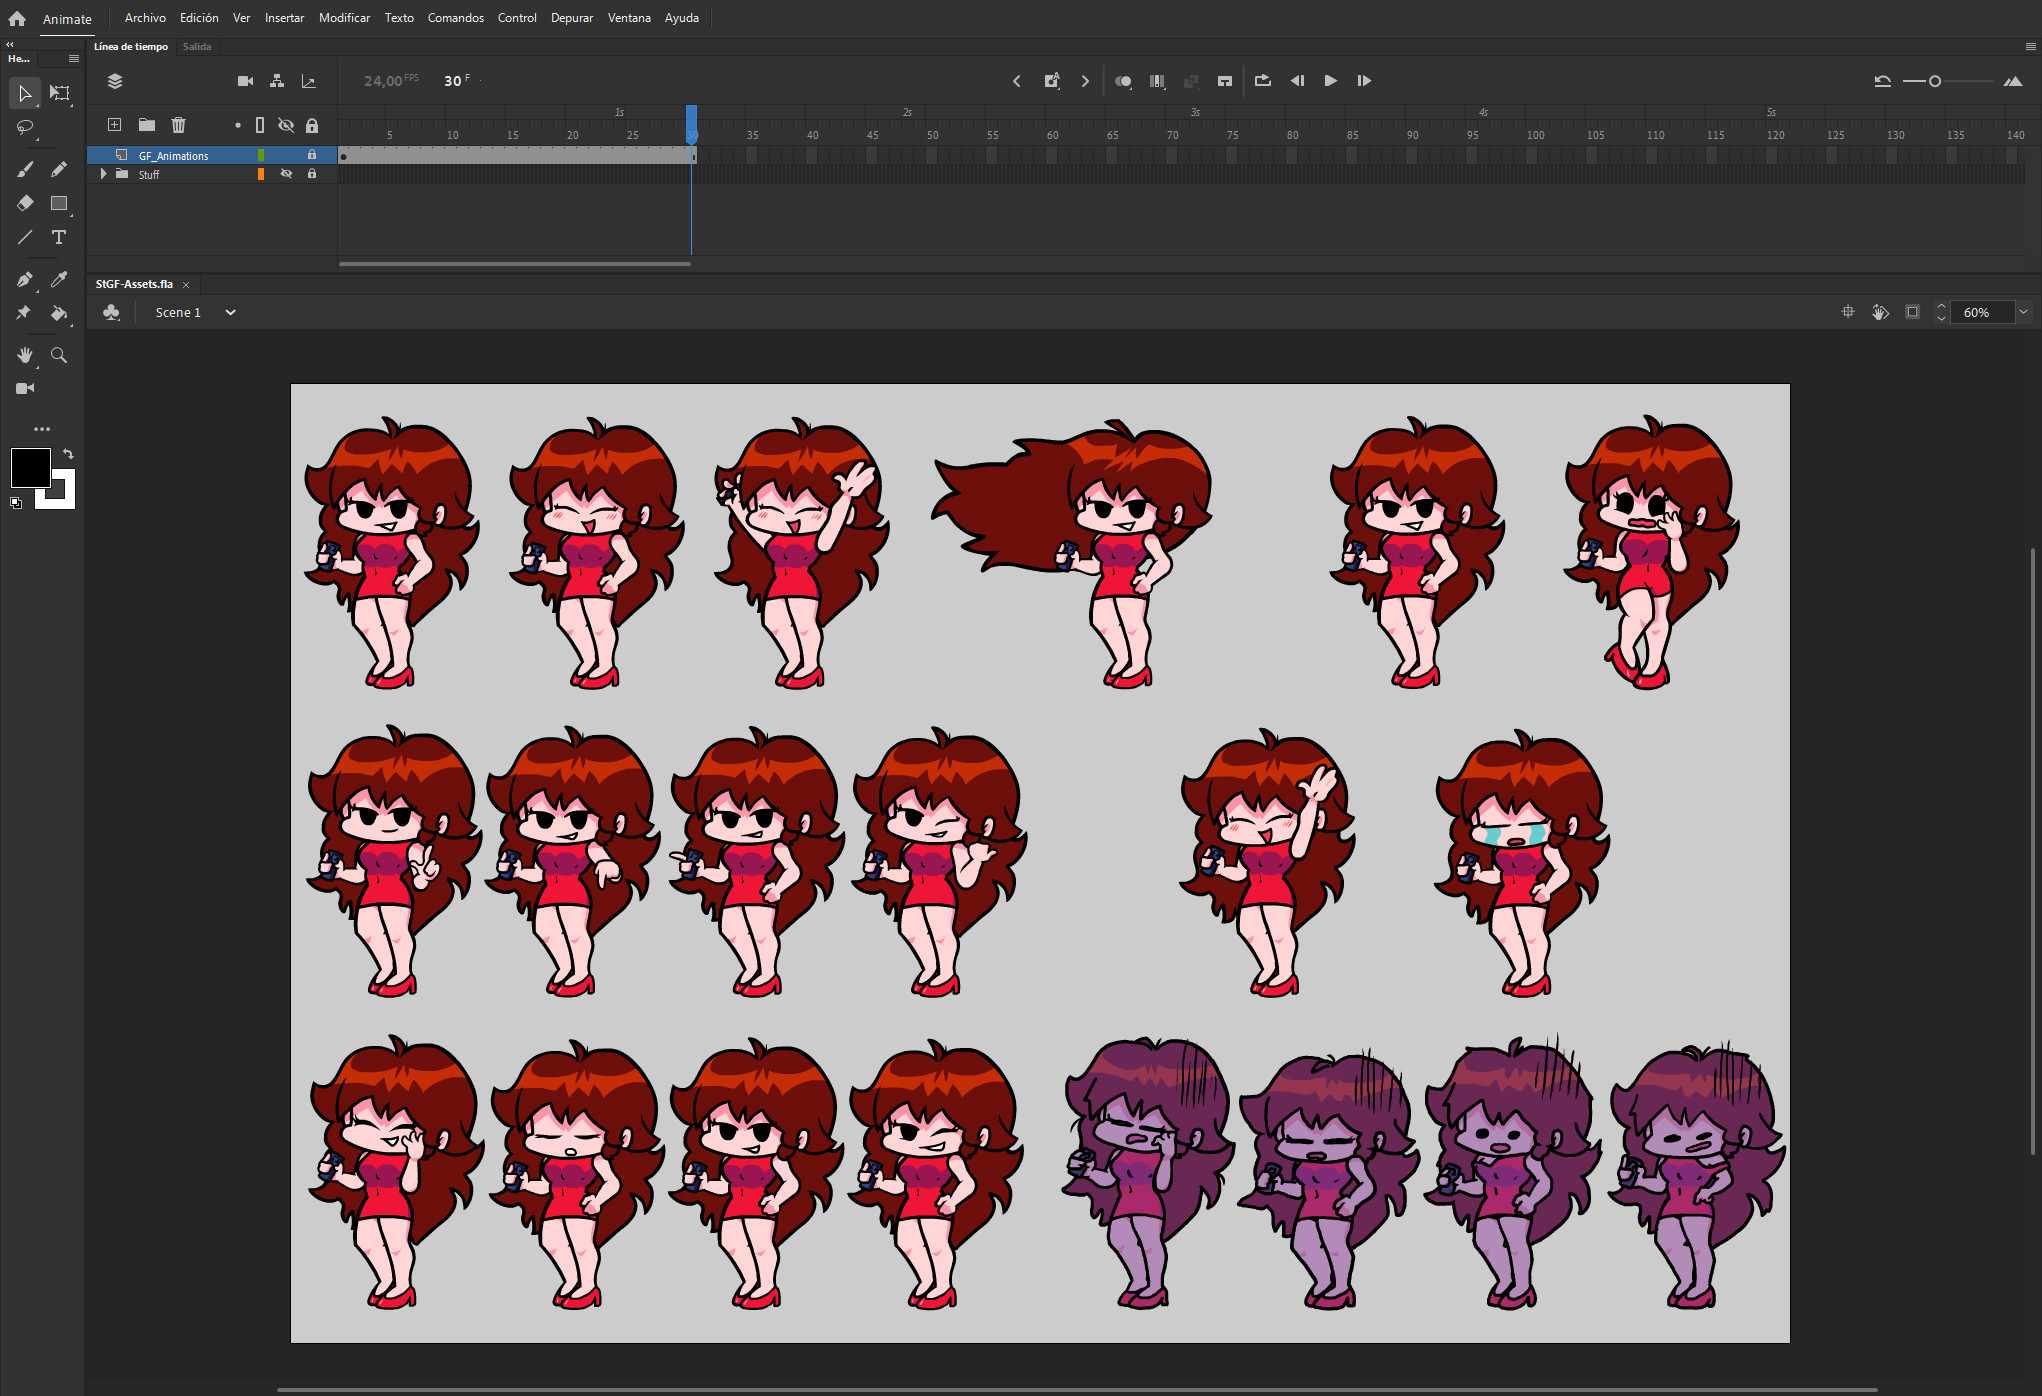Image resolution: width=2042 pixels, height=1396 pixels.
Task: Open the zoom percentage dropdown
Action: point(2024,312)
